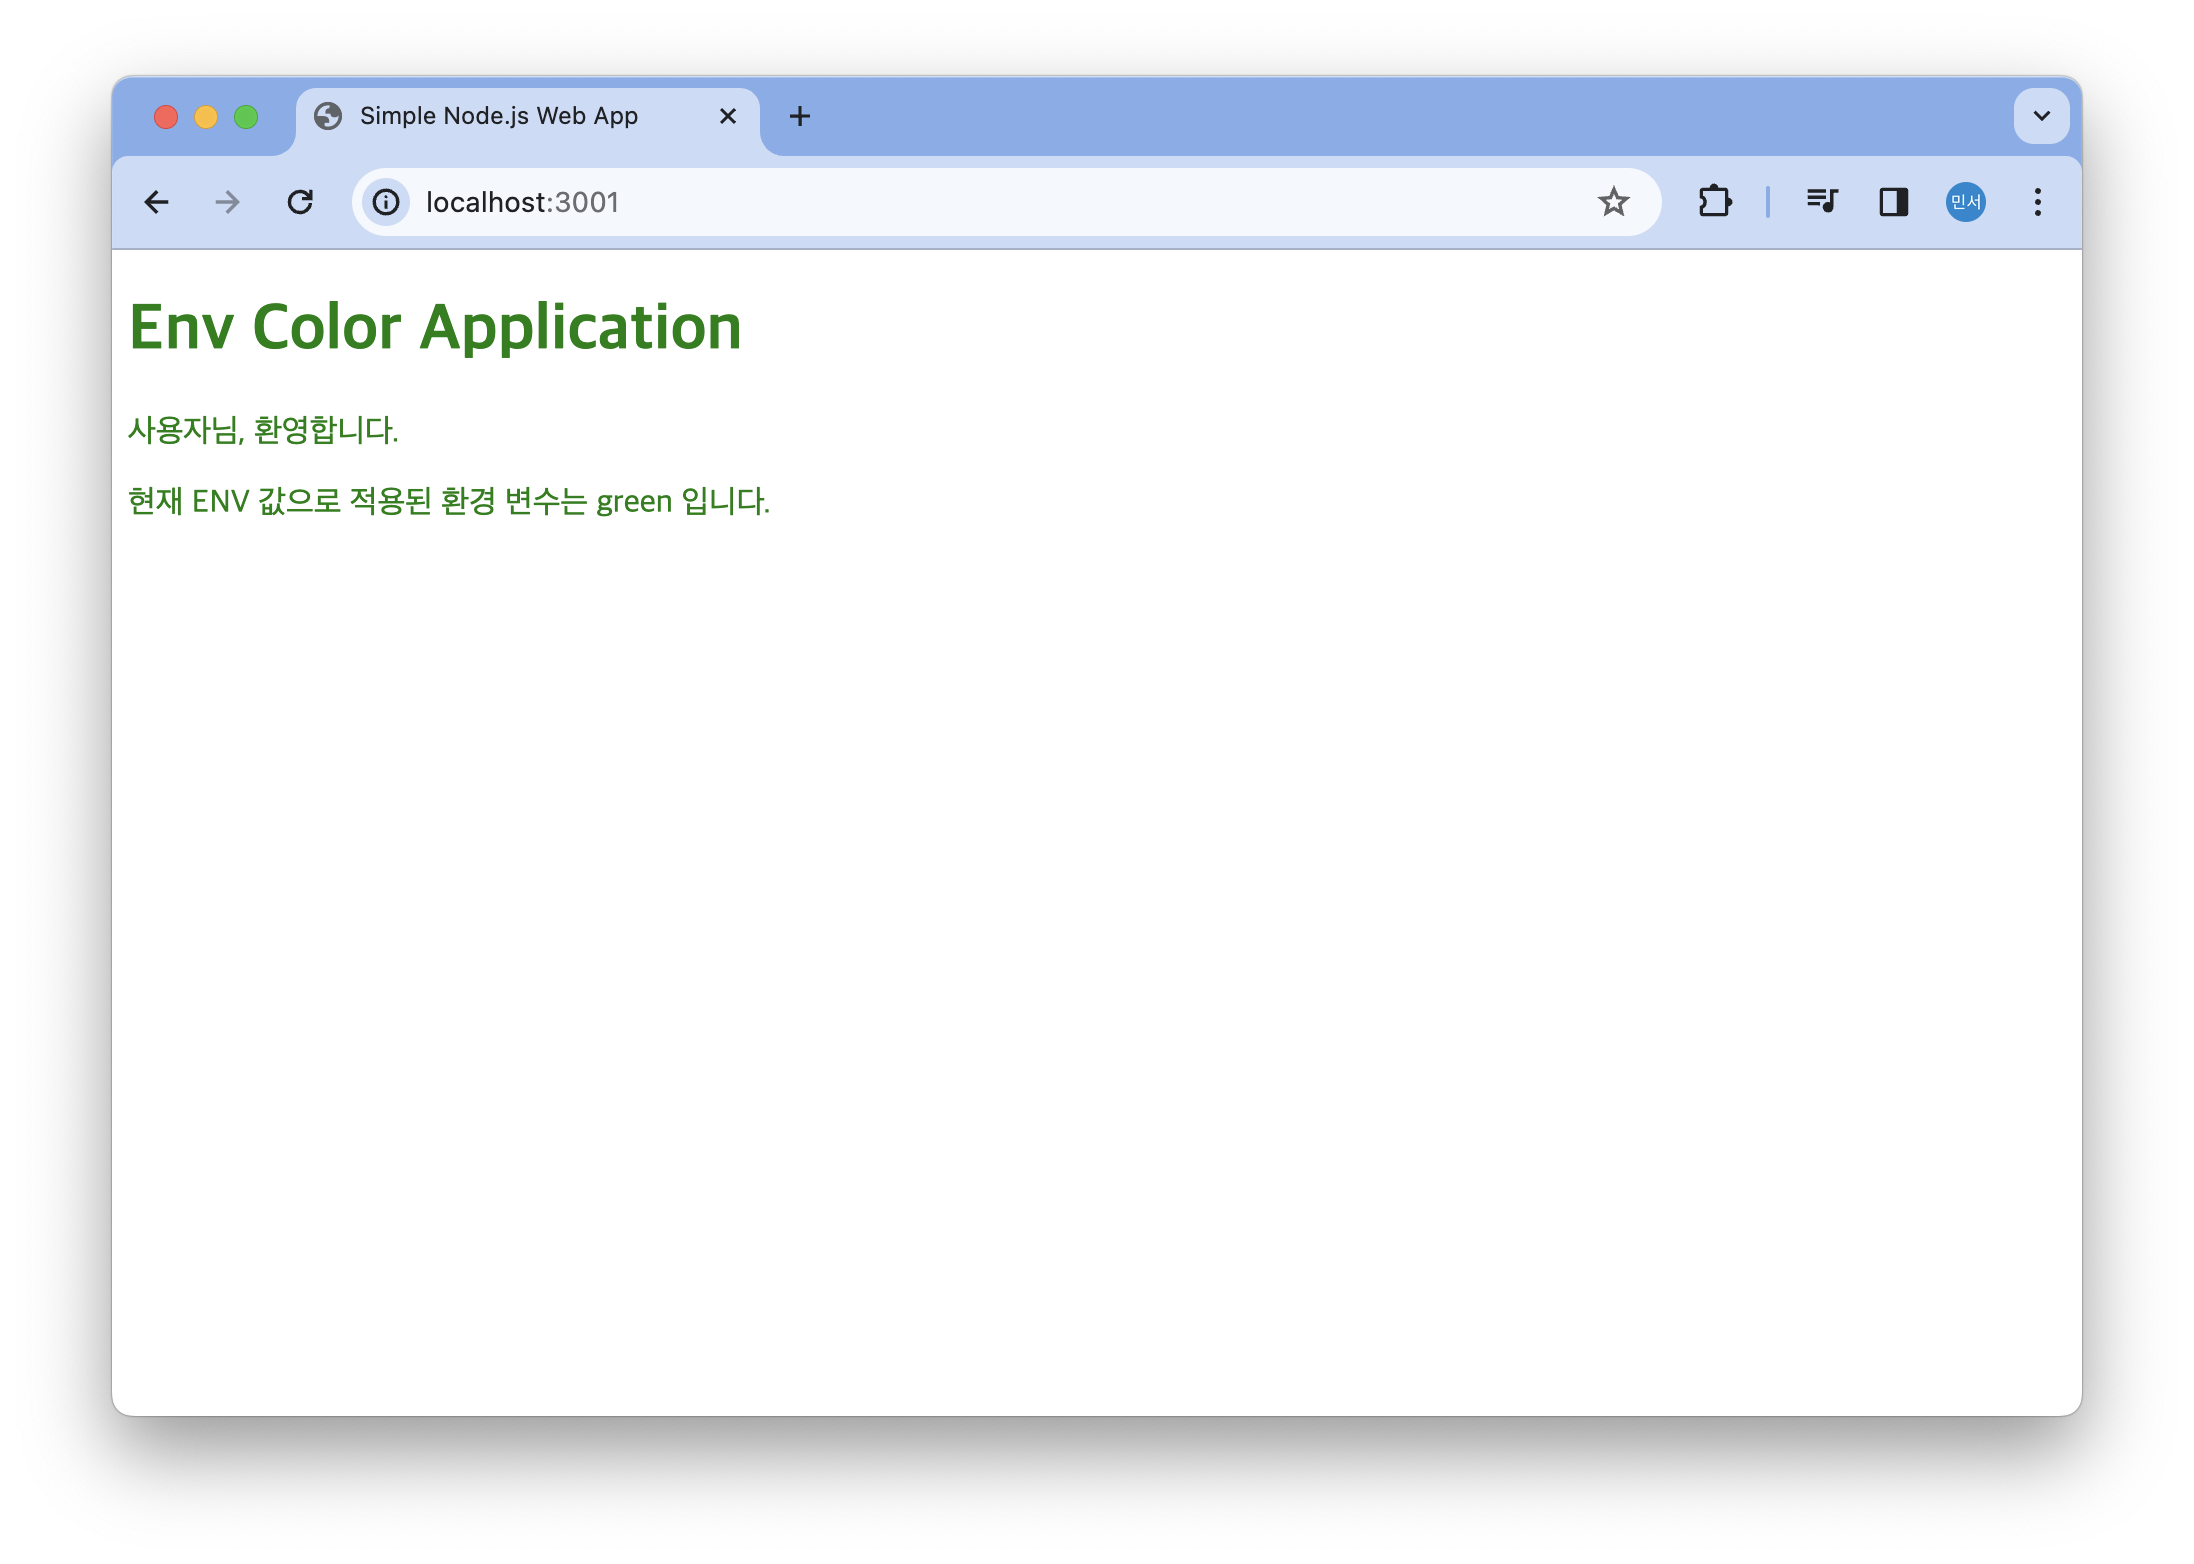
Task: Open the Extensions puzzle icon
Action: point(1715,202)
